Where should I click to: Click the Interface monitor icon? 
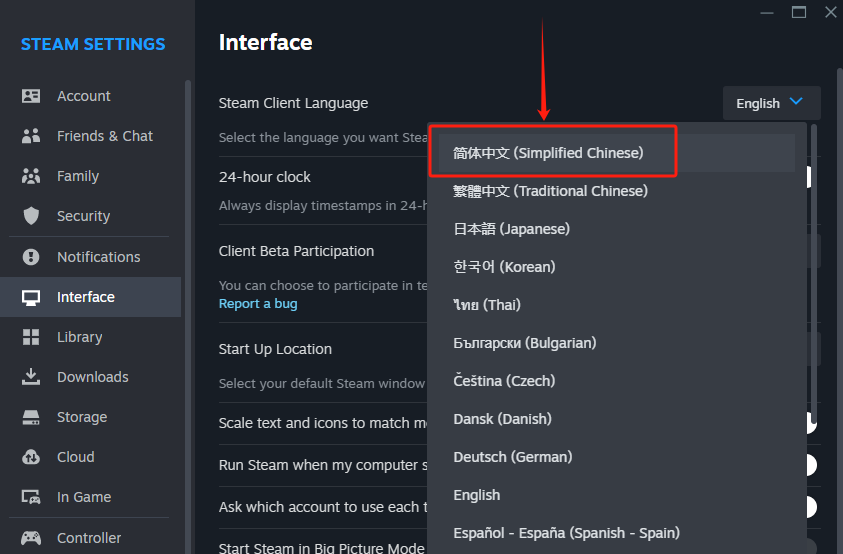coord(31,297)
